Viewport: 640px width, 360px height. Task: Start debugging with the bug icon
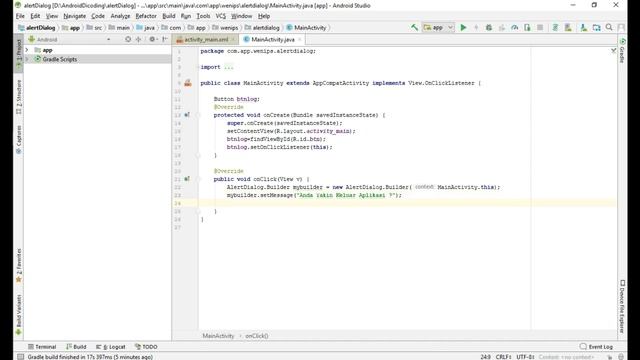point(489,27)
